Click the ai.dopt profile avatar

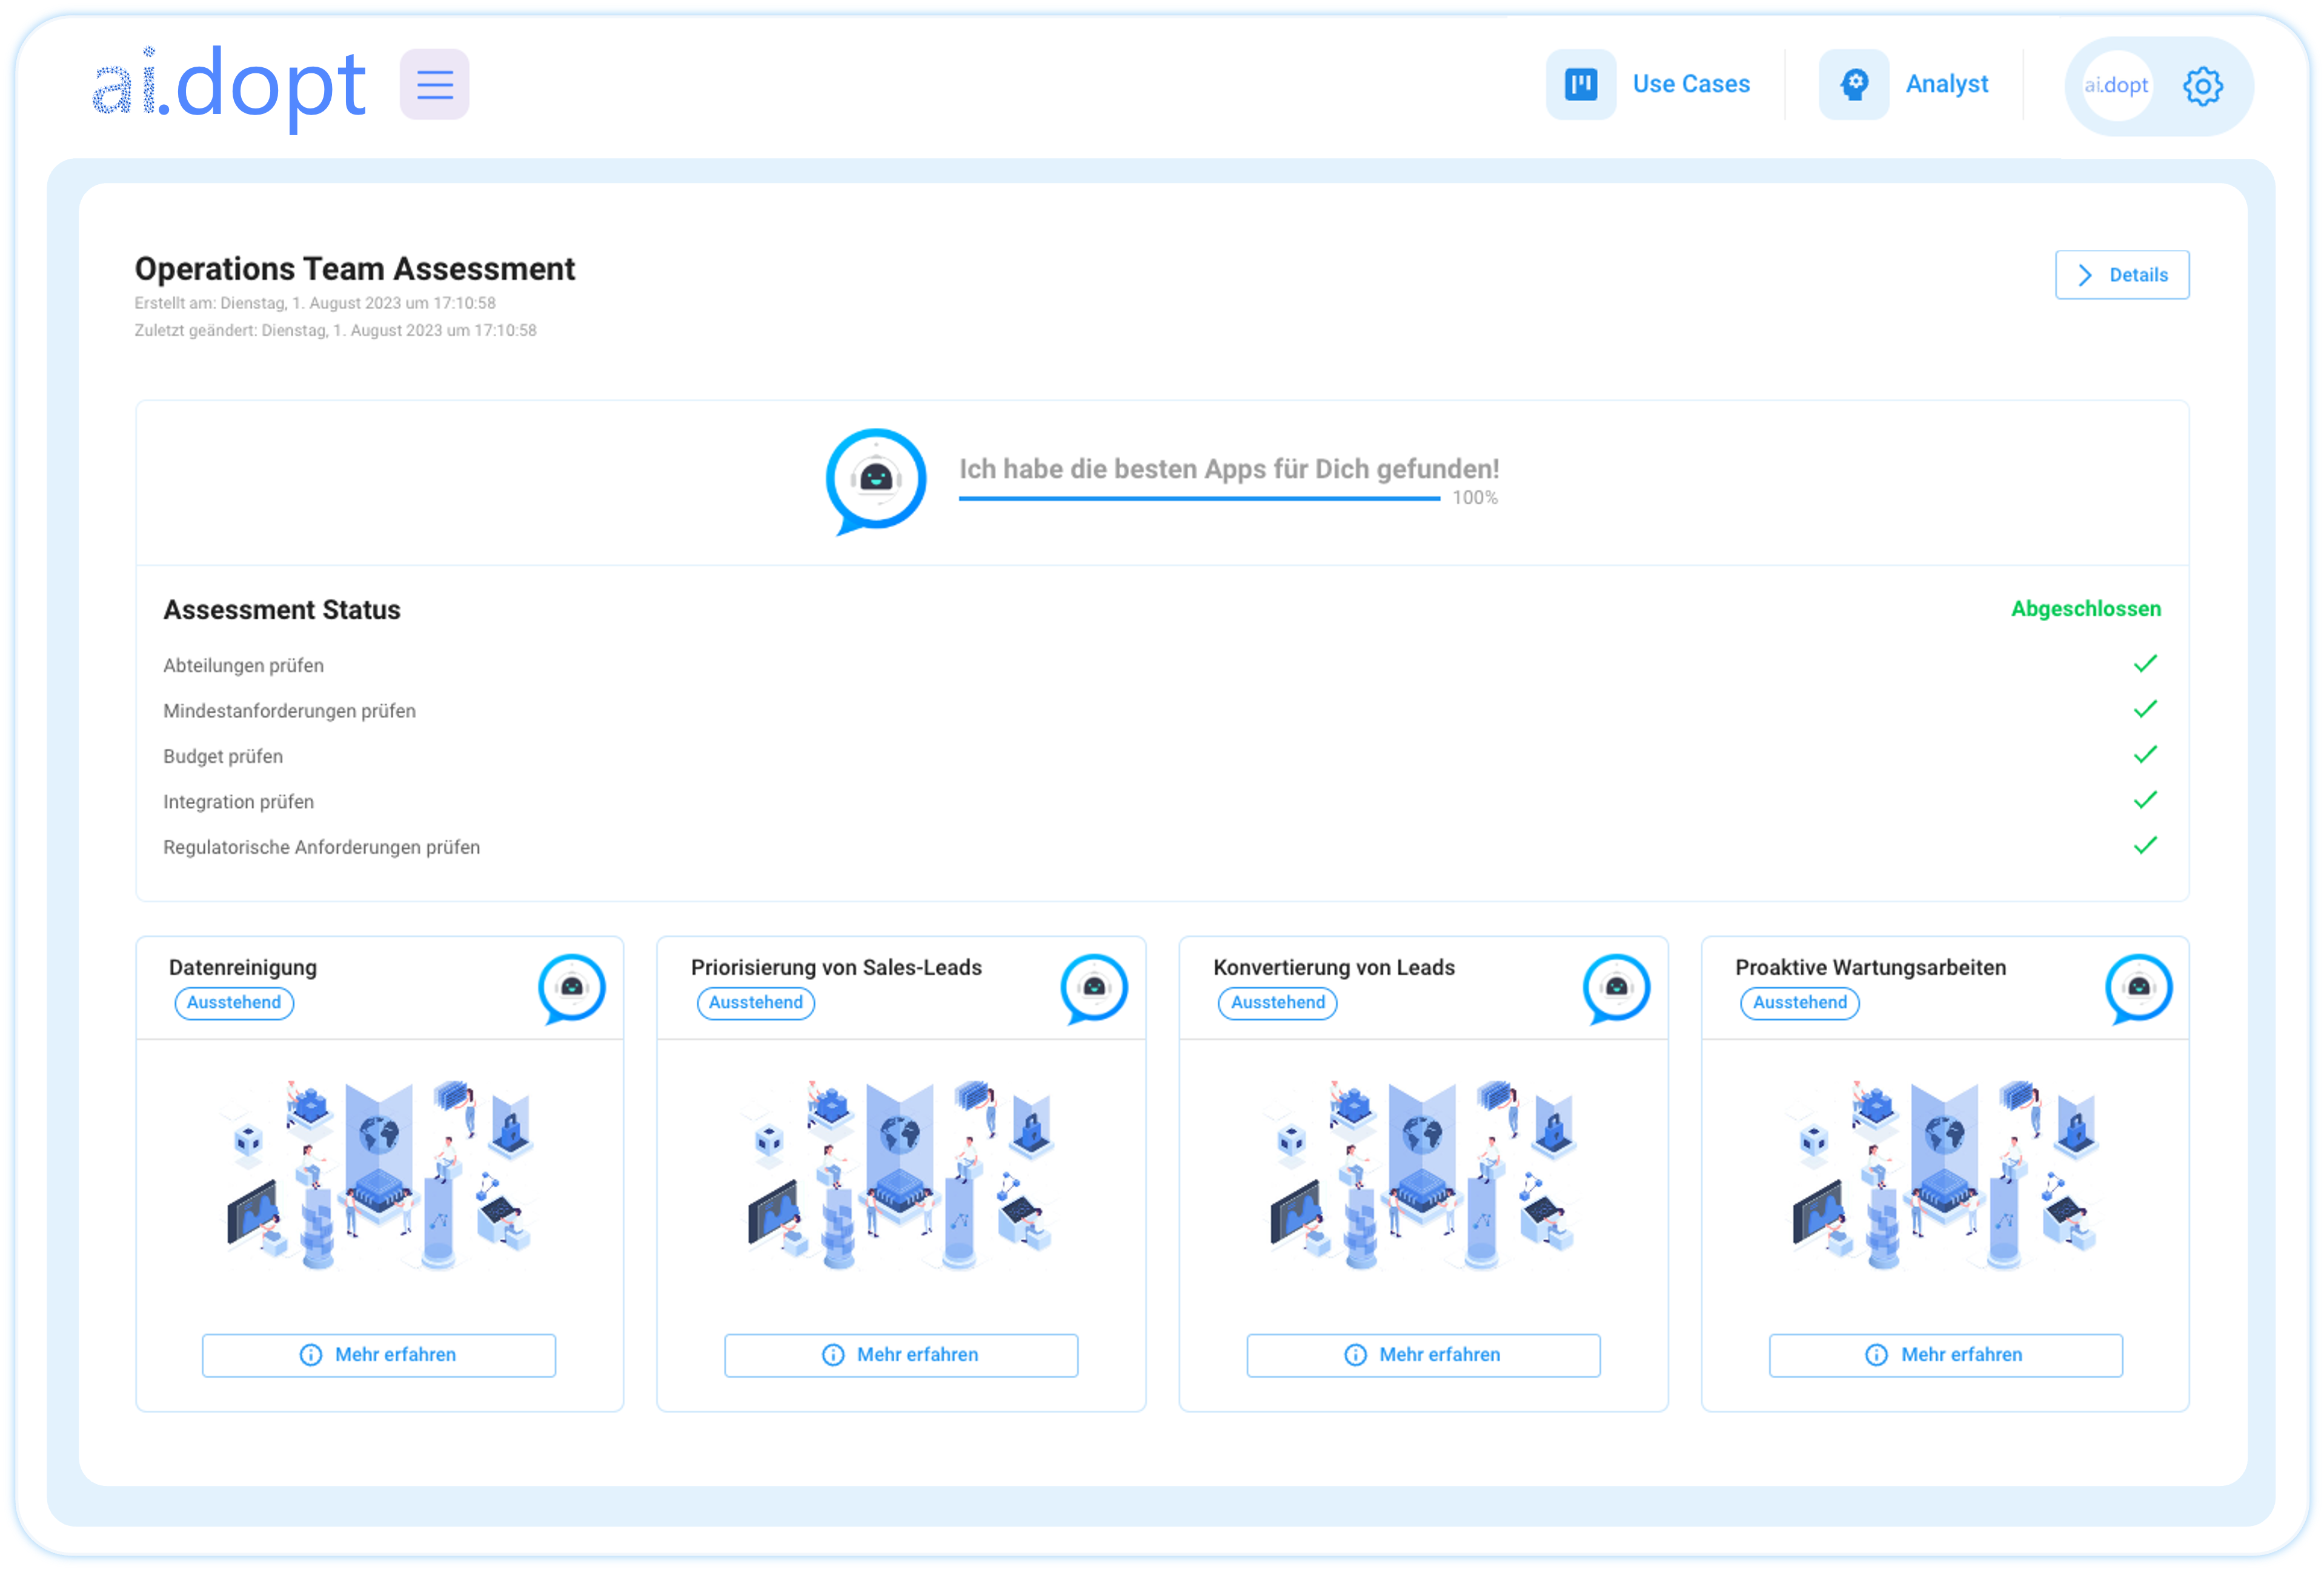[x=2116, y=86]
